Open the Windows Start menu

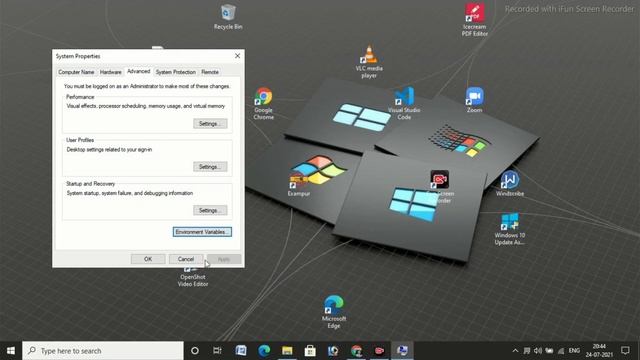point(11,351)
